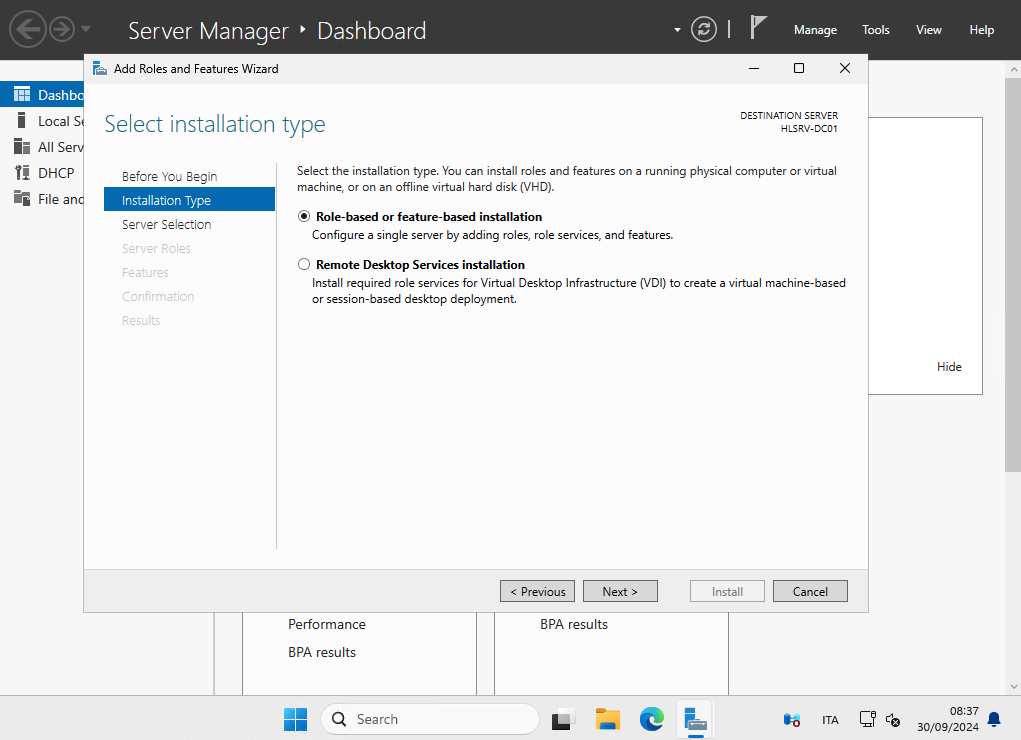Launch Microsoft Edge from the taskbar
Viewport: 1021px width, 740px height.
pyautogui.click(x=652, y=719)
